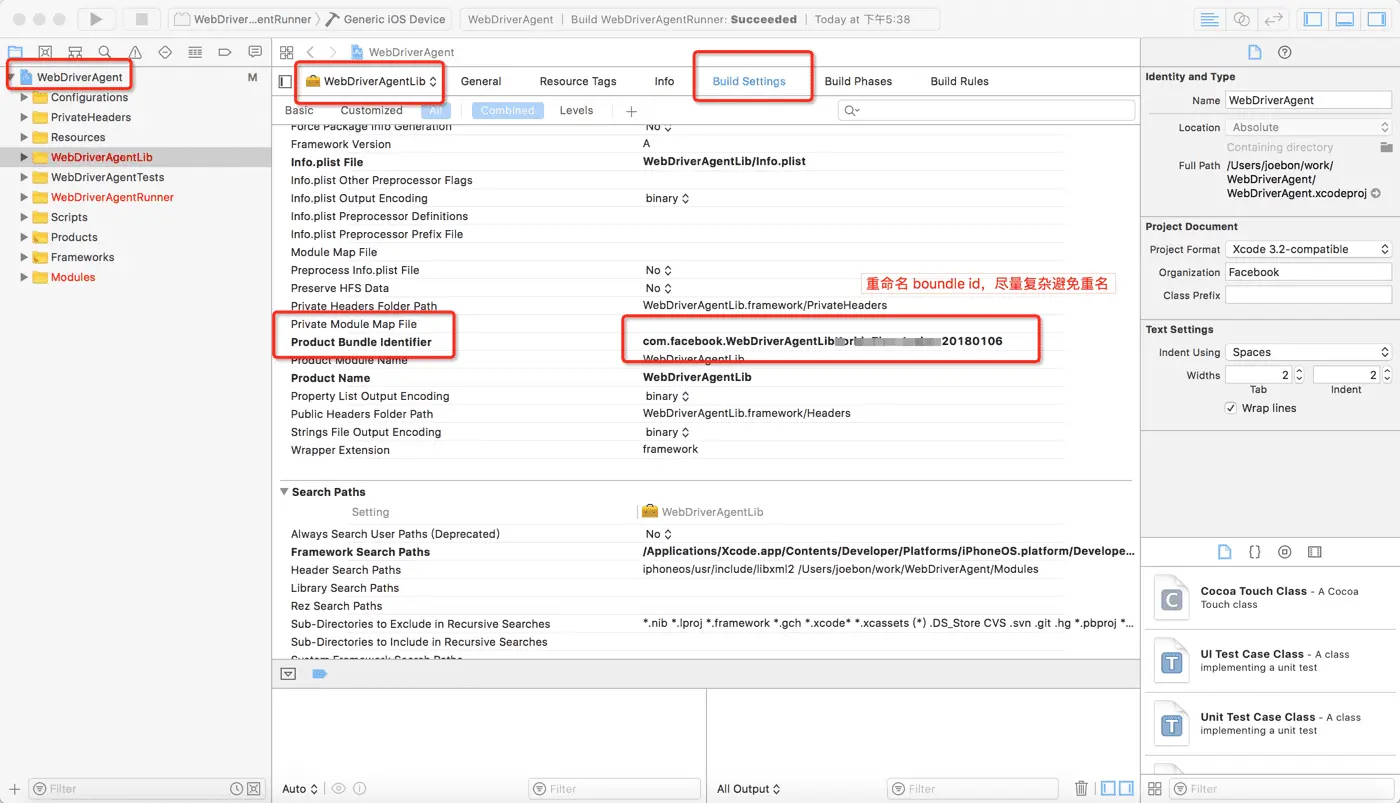The image size is (1400, 803).
Task: Select the Customized filter
Action: coord(371,111)
